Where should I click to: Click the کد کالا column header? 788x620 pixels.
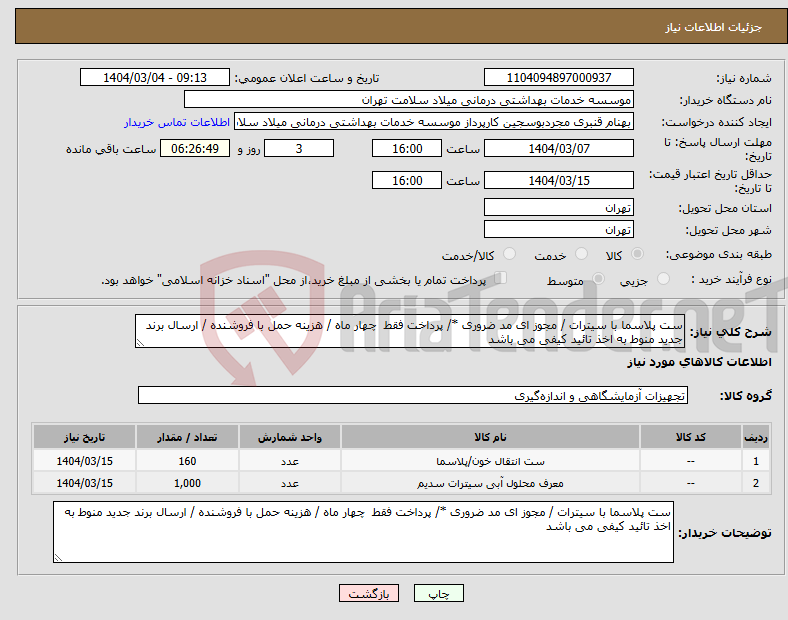(x=690, y=437)
